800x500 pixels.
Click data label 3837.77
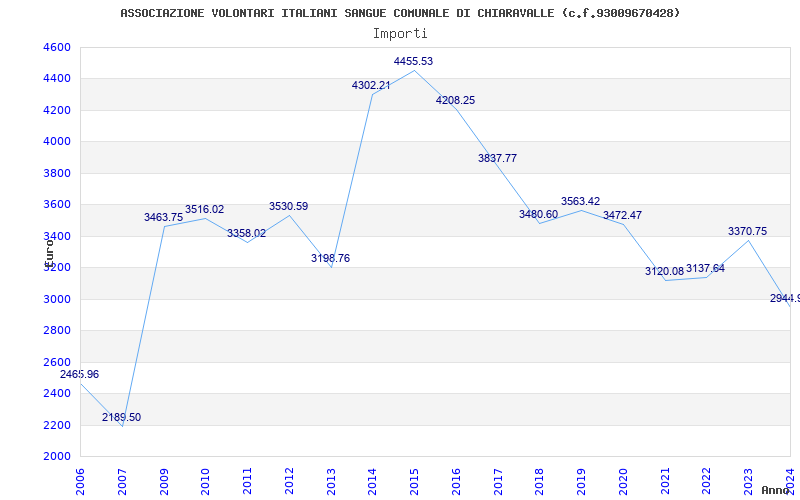pyautogui.click(x=497, y=158)
